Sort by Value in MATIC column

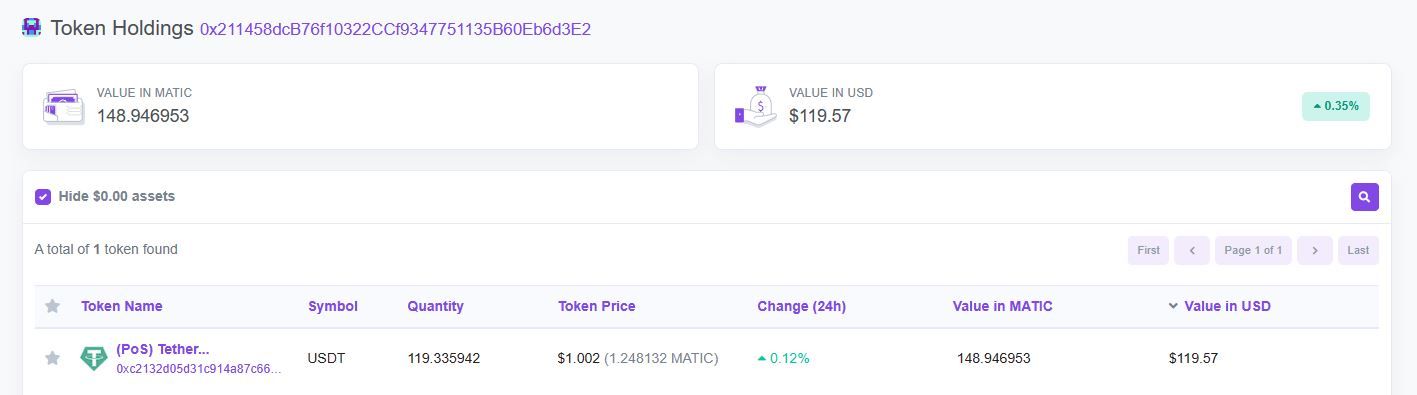coord(1002,306)
